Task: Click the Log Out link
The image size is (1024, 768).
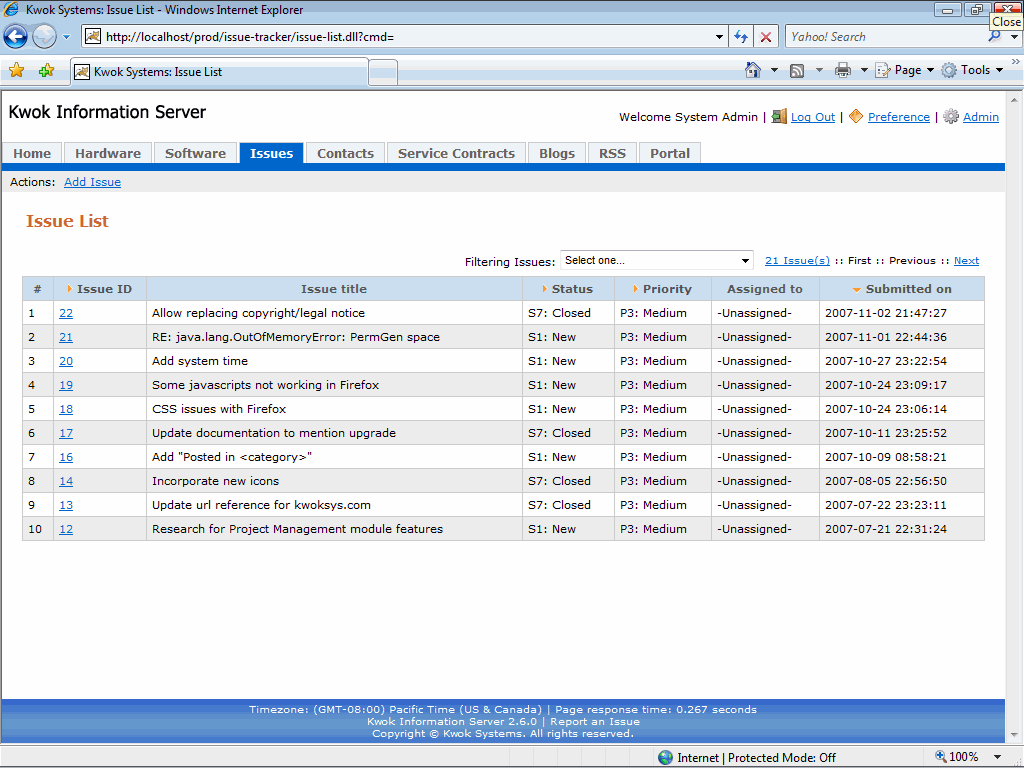Action: coord(812,117)
